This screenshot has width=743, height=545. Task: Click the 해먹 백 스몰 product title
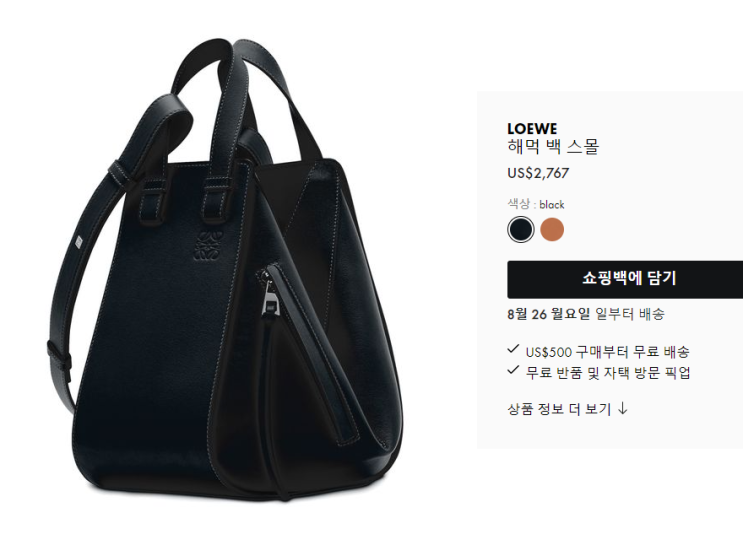coord(553,146)
